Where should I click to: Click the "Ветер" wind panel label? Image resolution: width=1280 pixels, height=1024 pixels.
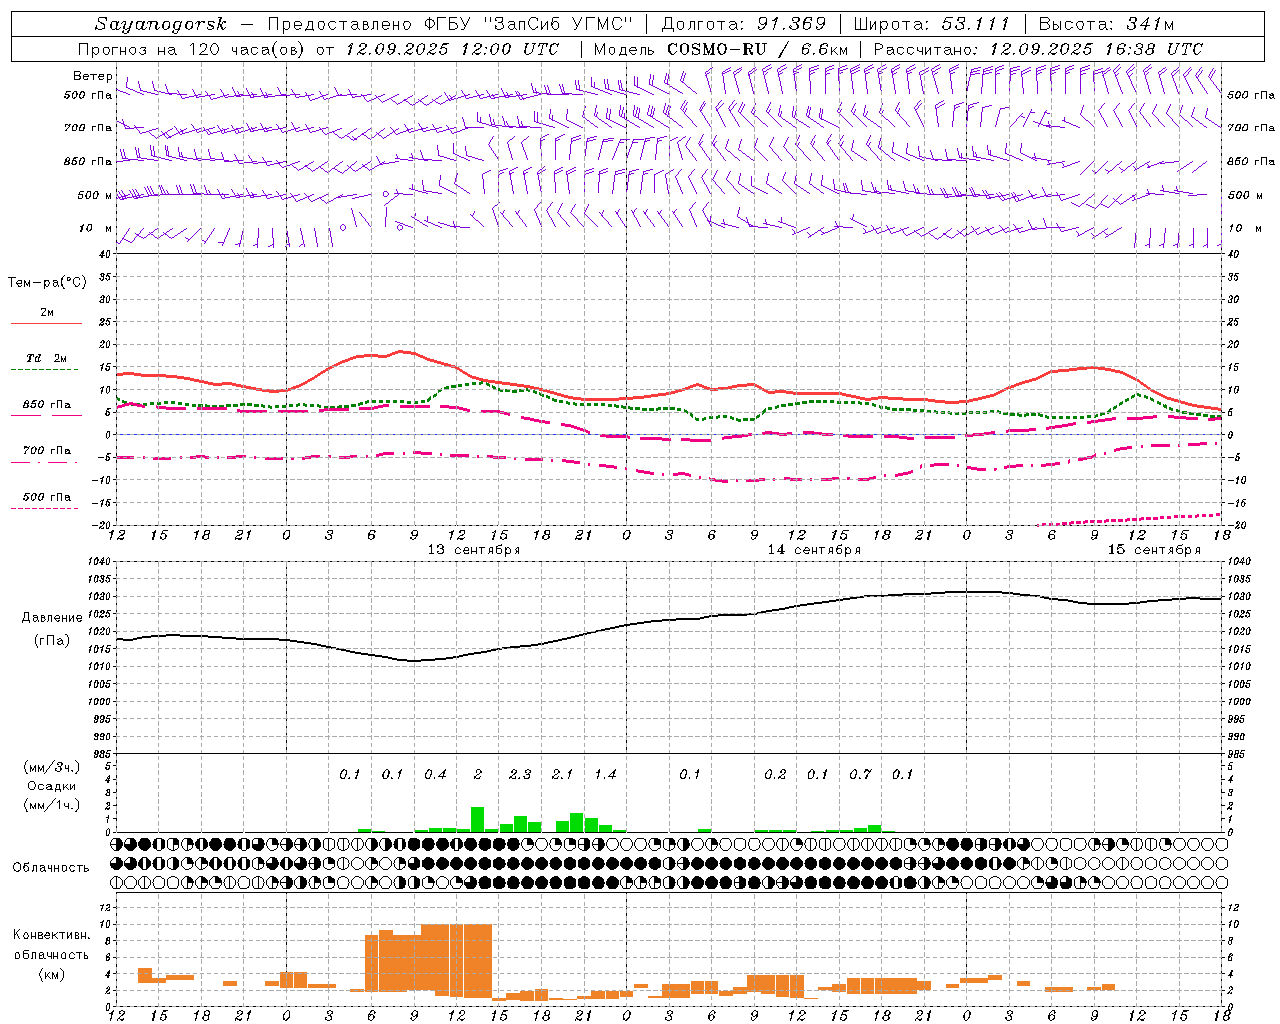[92, 76]
